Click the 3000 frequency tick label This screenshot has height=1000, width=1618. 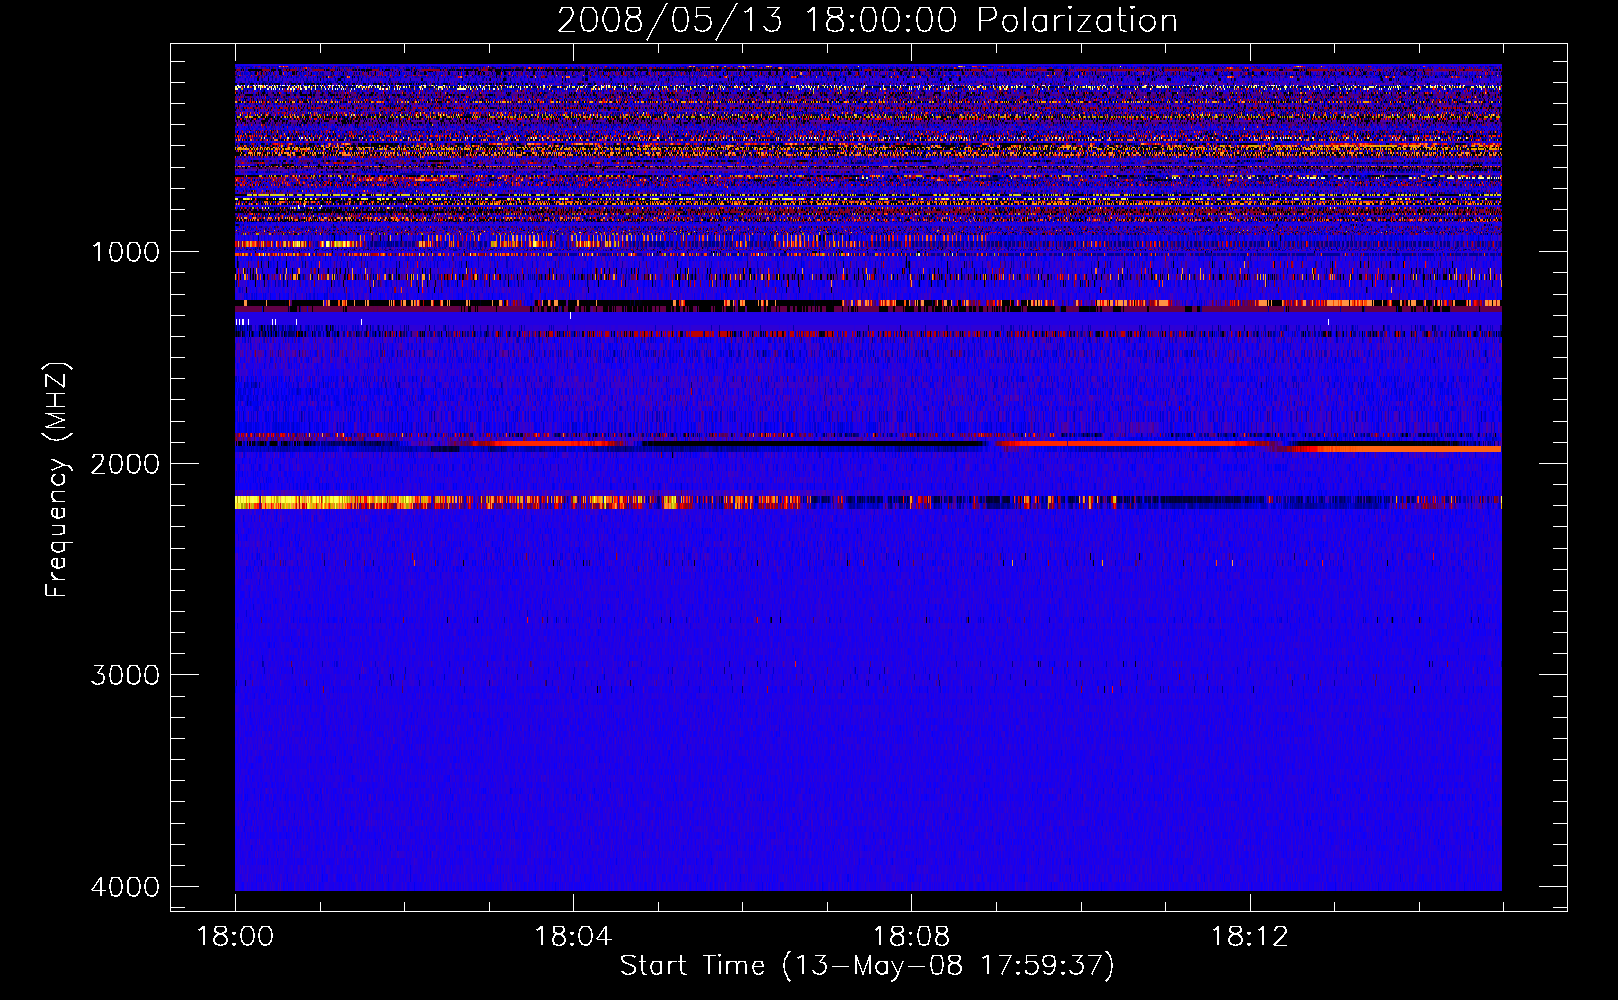125,675
